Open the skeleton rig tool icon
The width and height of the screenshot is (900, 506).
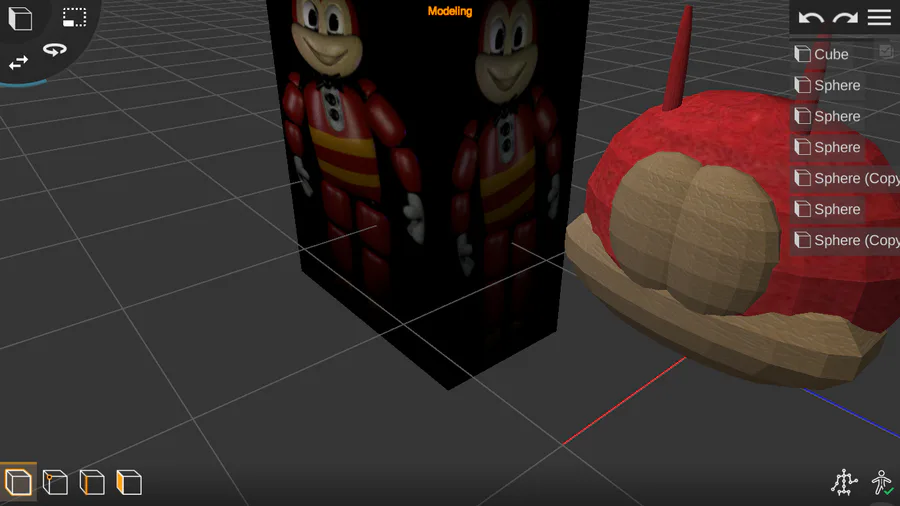coord(844,482)
